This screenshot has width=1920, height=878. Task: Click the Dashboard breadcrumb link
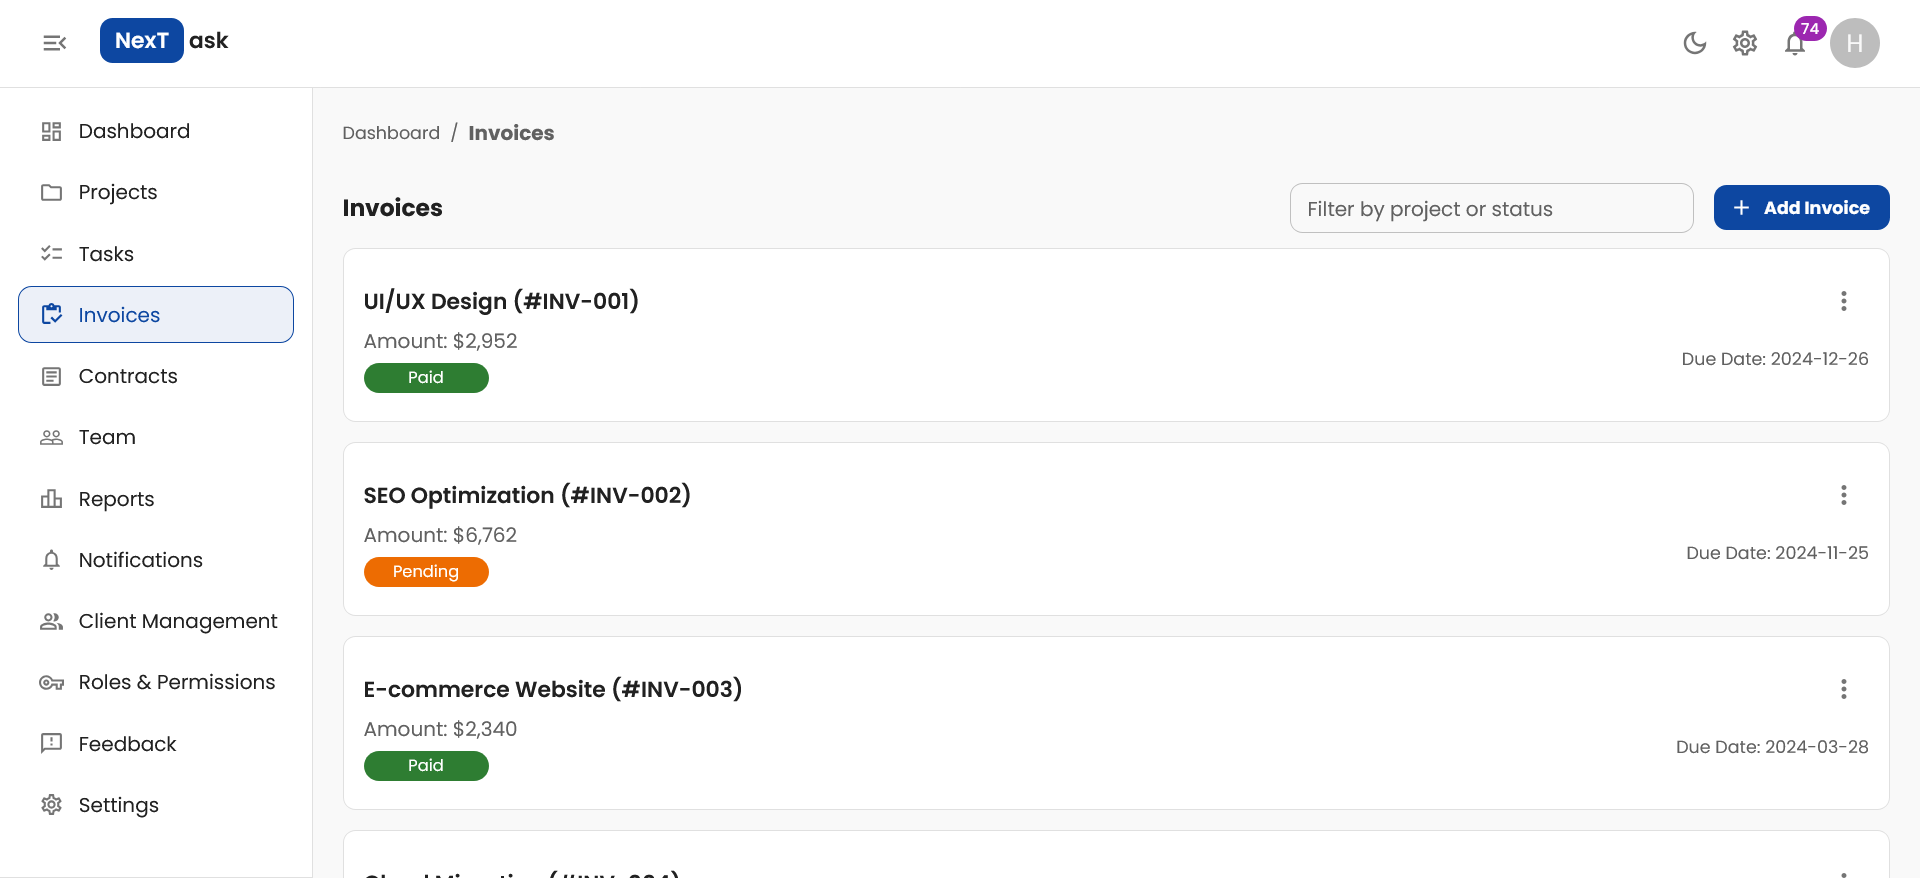pyautogui.click(x=391, y=133)
